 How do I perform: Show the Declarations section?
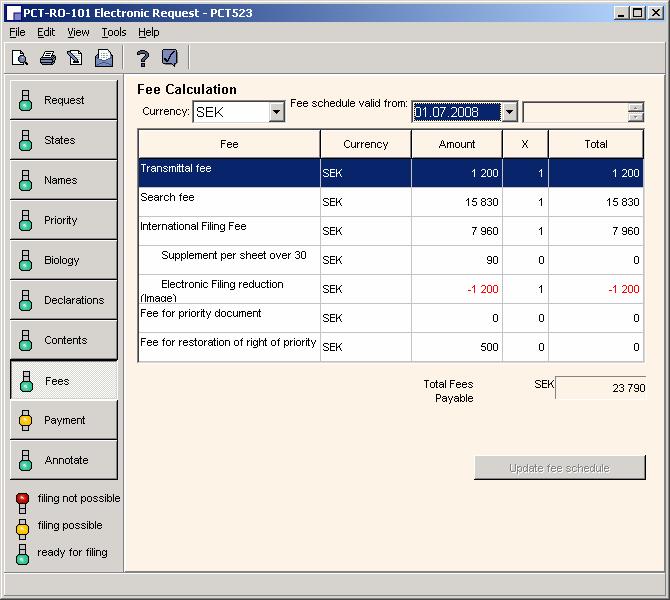click(64, 300)
